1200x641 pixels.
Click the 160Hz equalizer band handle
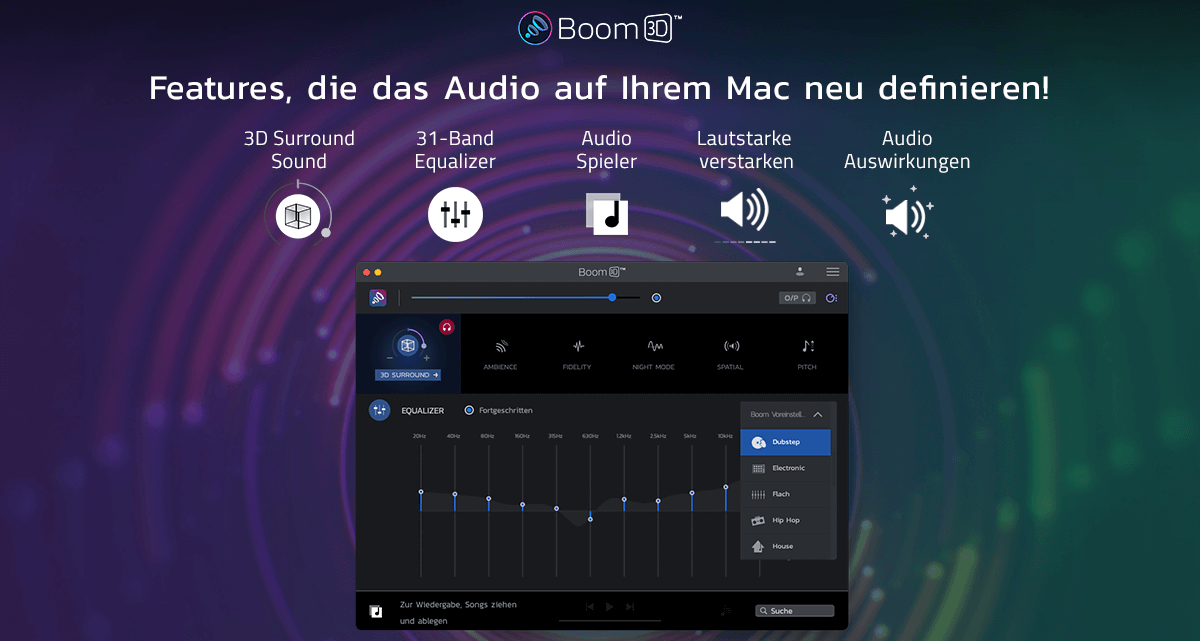[x=523, y=504]
